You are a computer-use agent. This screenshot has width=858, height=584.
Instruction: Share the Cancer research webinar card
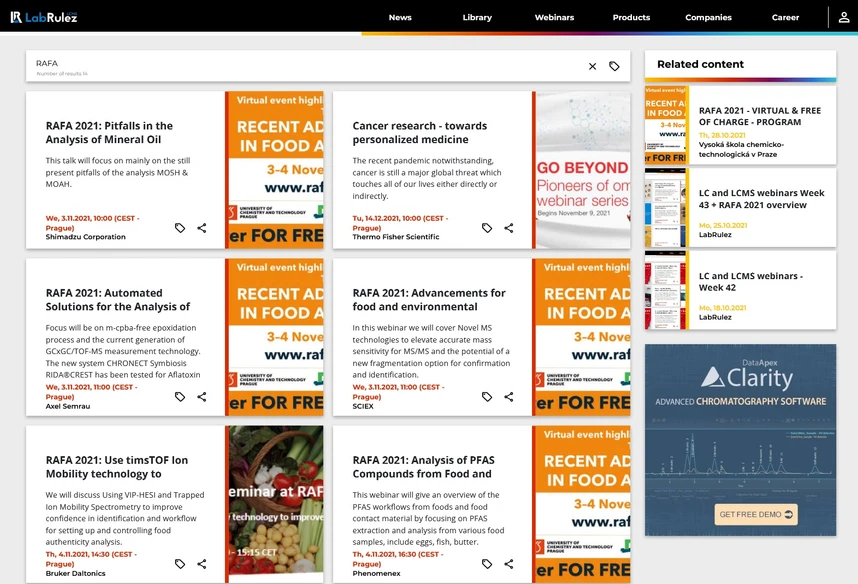[x=509, y=228]
